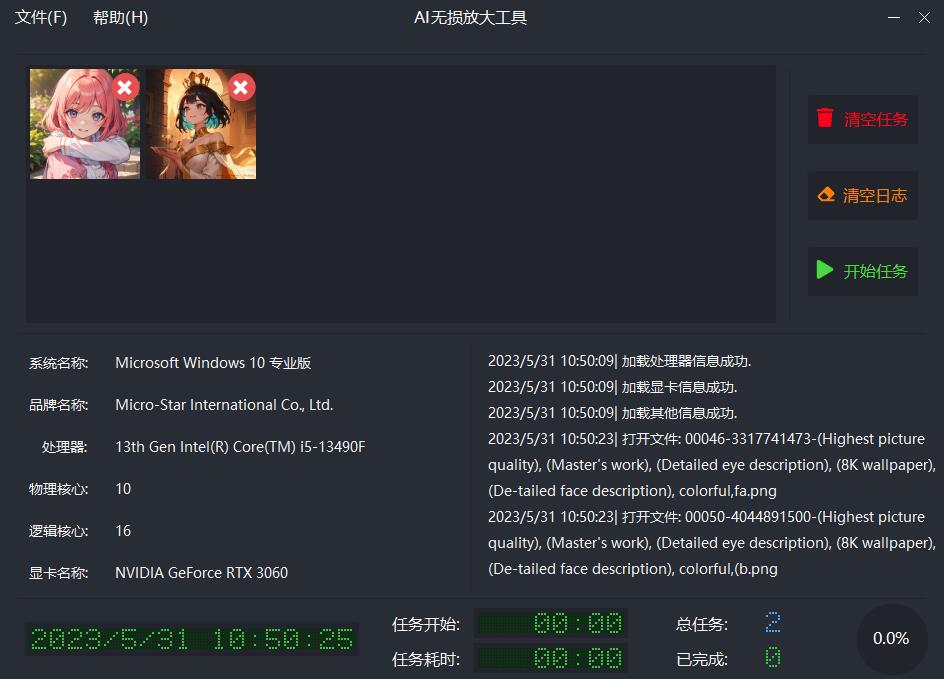Viewport: 944px width, 679px height.
Task: Minimize the AI无损放大工具 window
Action: 894,17
